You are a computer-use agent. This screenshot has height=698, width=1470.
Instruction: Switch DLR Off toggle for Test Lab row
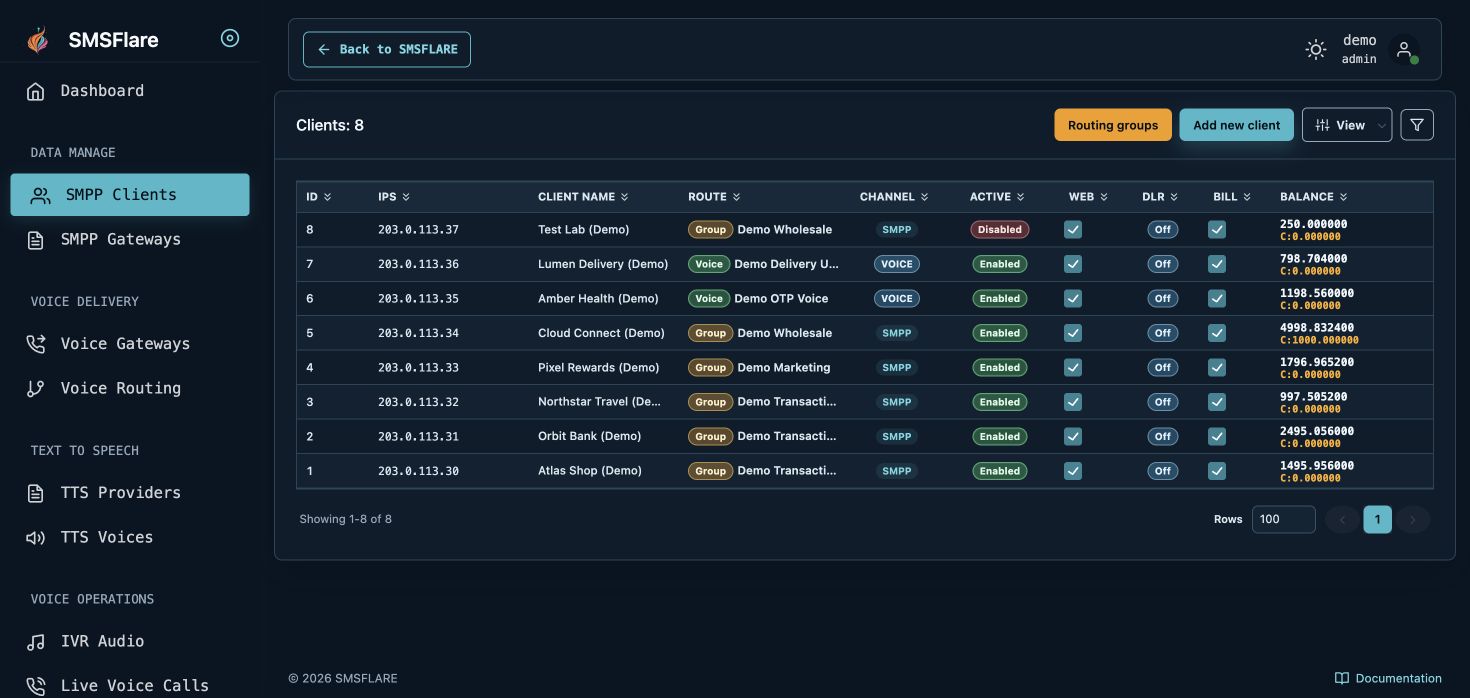pyautogui.click(x=1162, y=229)
